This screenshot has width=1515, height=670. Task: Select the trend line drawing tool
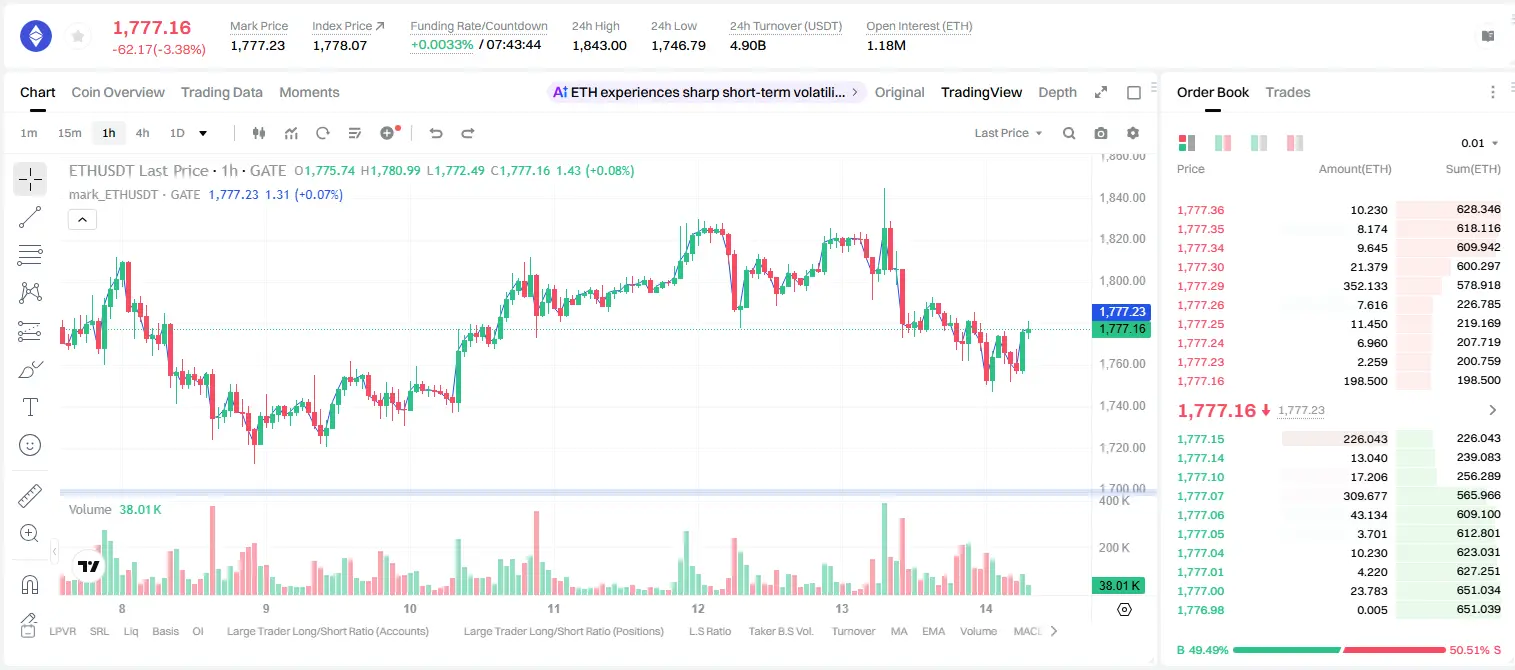tap(30, 217)
